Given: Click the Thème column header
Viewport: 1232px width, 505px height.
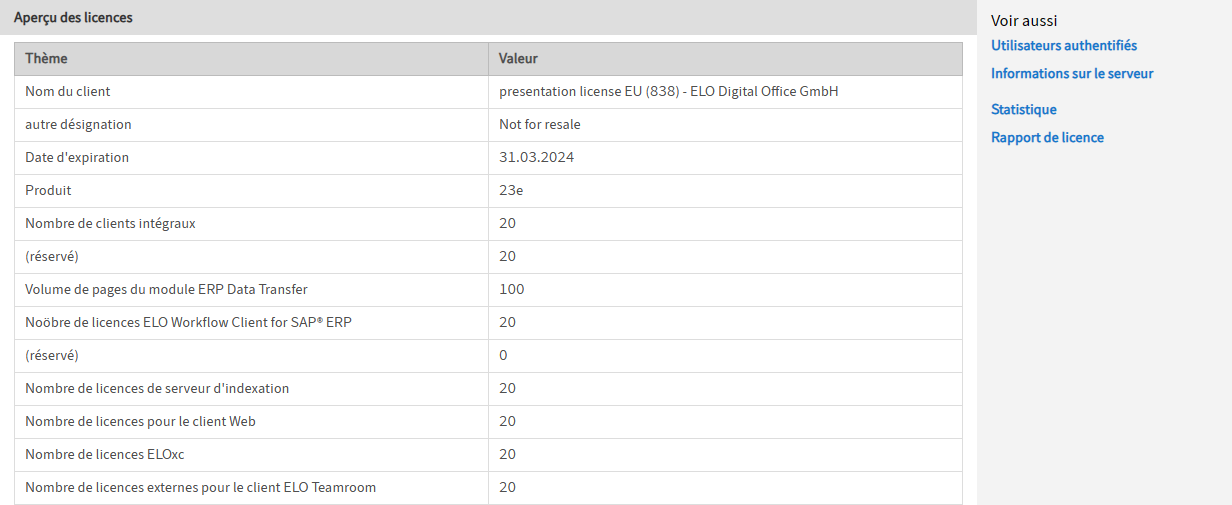Looking at the screenshot, I should coord(251,59).
